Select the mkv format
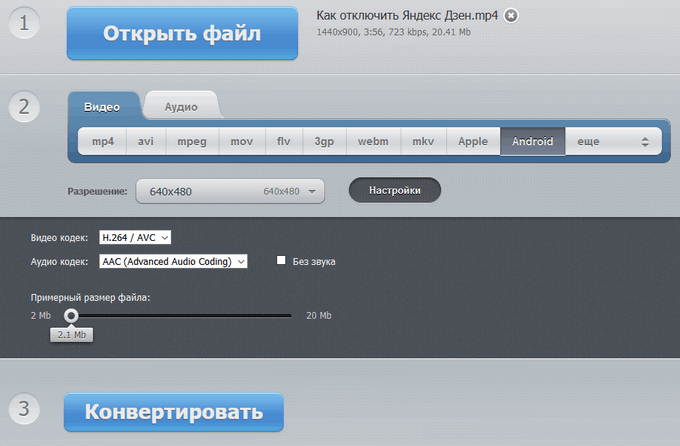 click(423, 141)
